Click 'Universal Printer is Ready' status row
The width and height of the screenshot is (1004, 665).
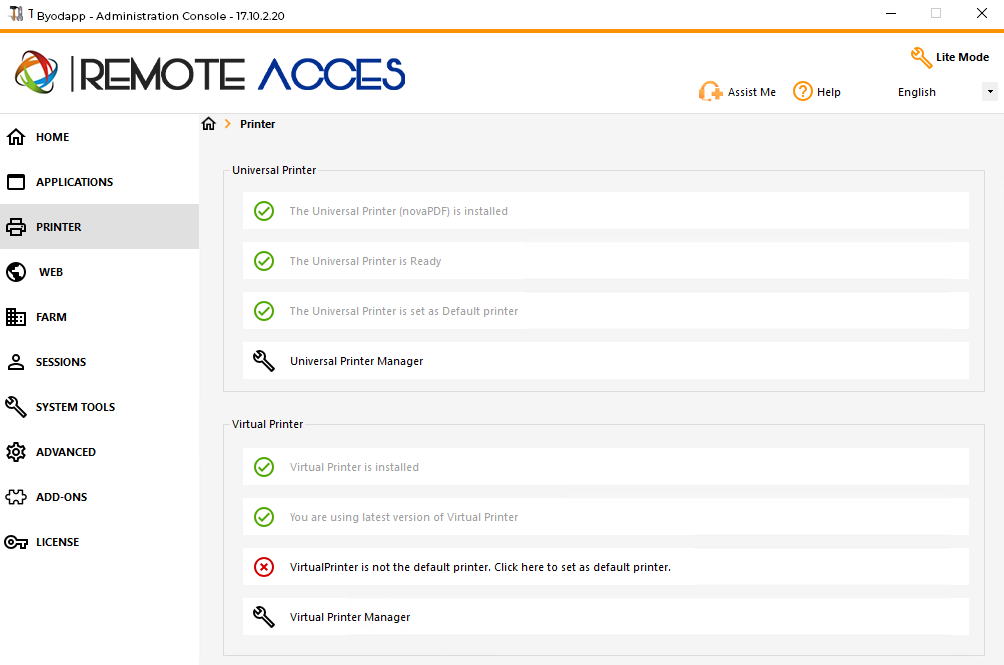(366, 261)
